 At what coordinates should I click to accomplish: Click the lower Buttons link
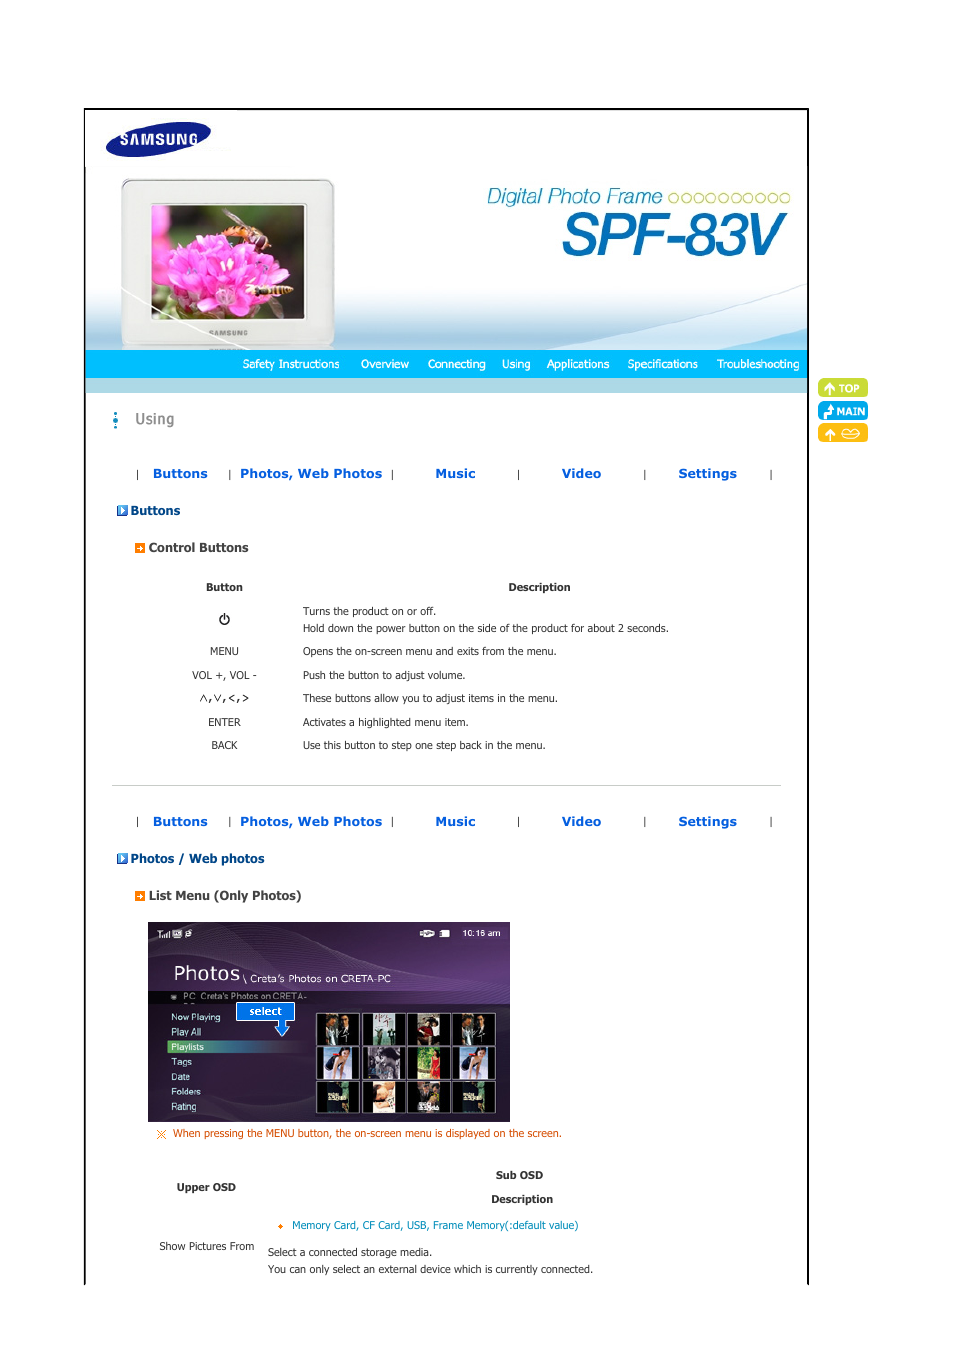click(180, 822)
